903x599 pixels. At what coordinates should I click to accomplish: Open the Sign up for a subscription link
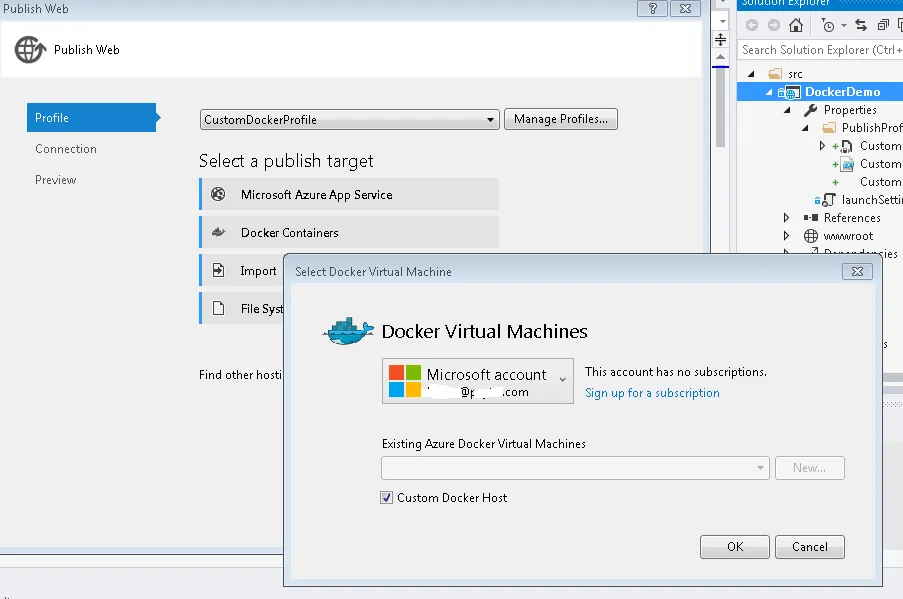pos(652,393)
